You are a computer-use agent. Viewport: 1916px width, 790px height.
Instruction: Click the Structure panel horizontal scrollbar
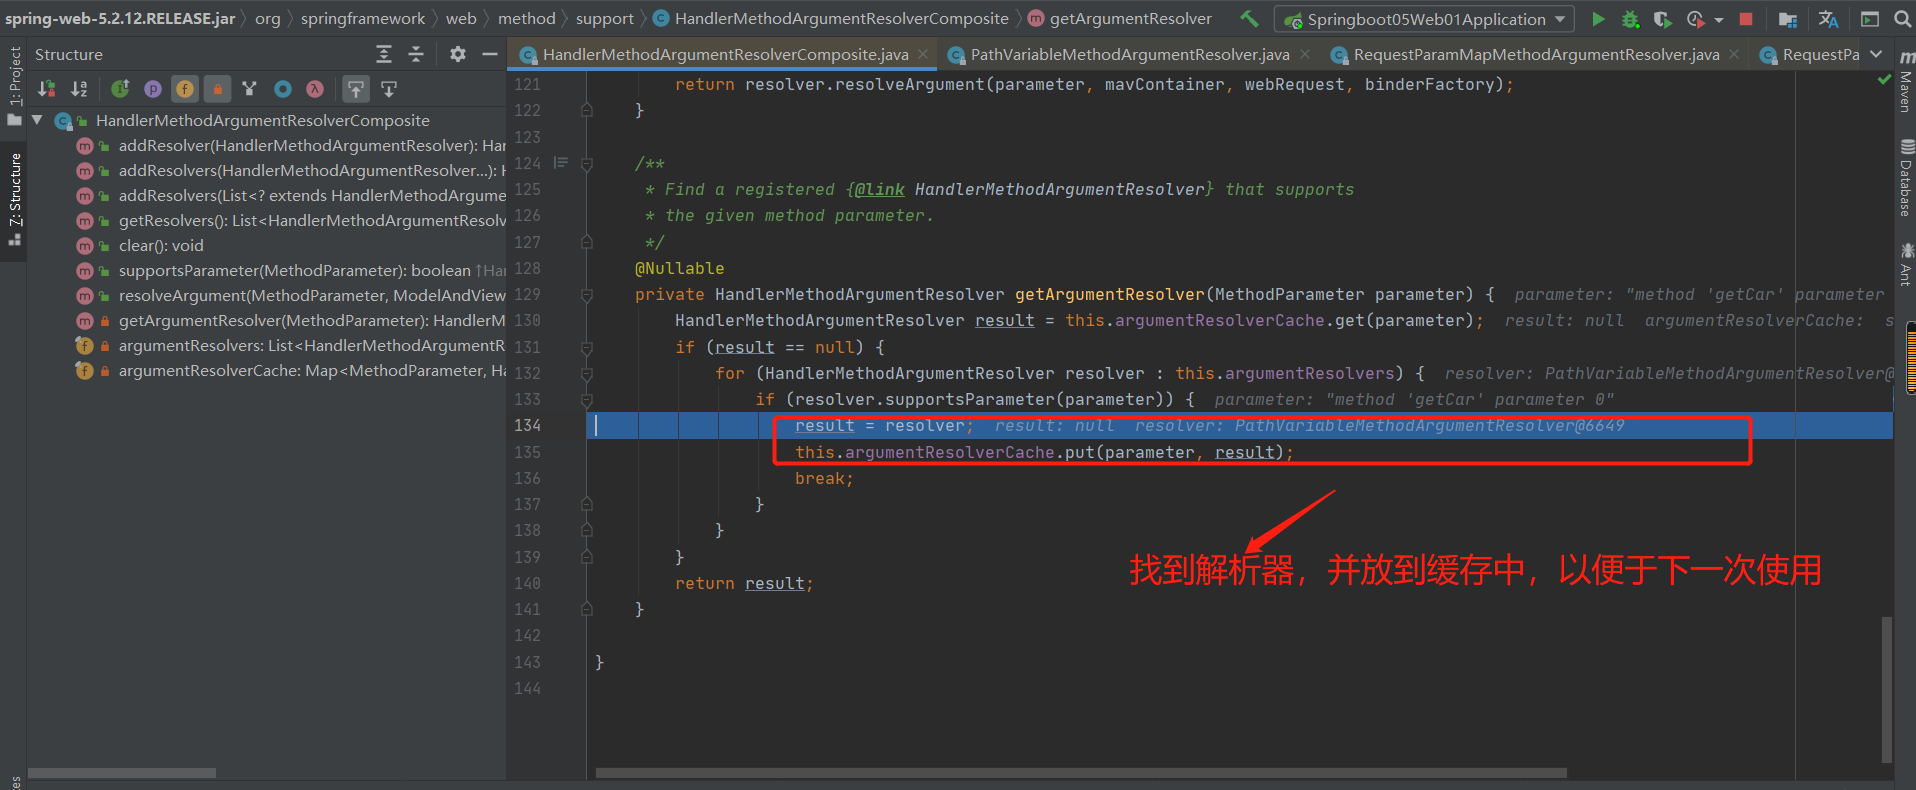[121, 773]
